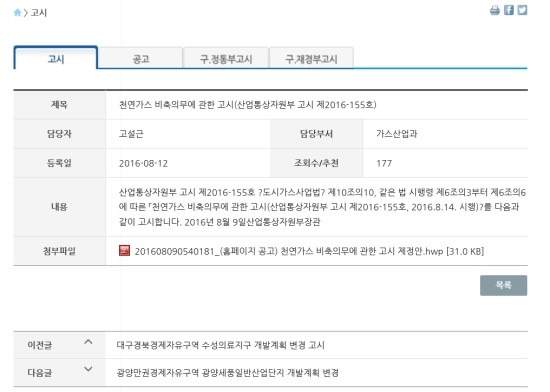Download 천연가스 비축의무에 관한 고시 제정안.hwp
This screenshot has width=550, height=392.
(x=309, y=251)
